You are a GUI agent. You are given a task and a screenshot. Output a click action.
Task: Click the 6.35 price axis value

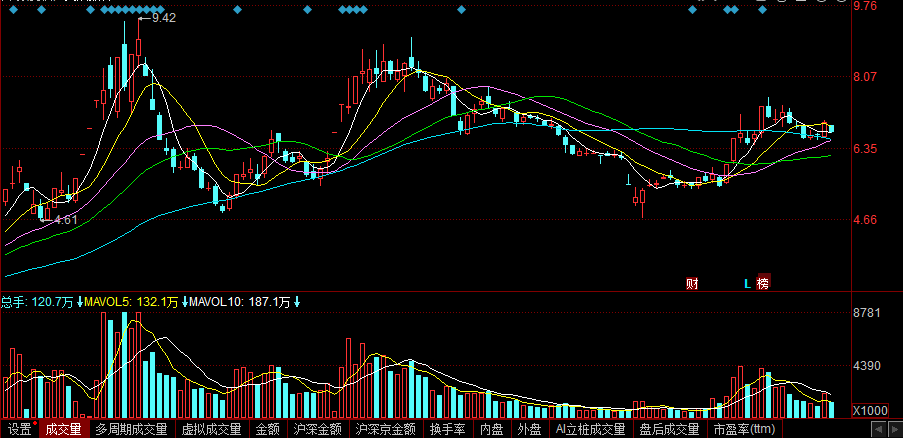tap(866, 149)
